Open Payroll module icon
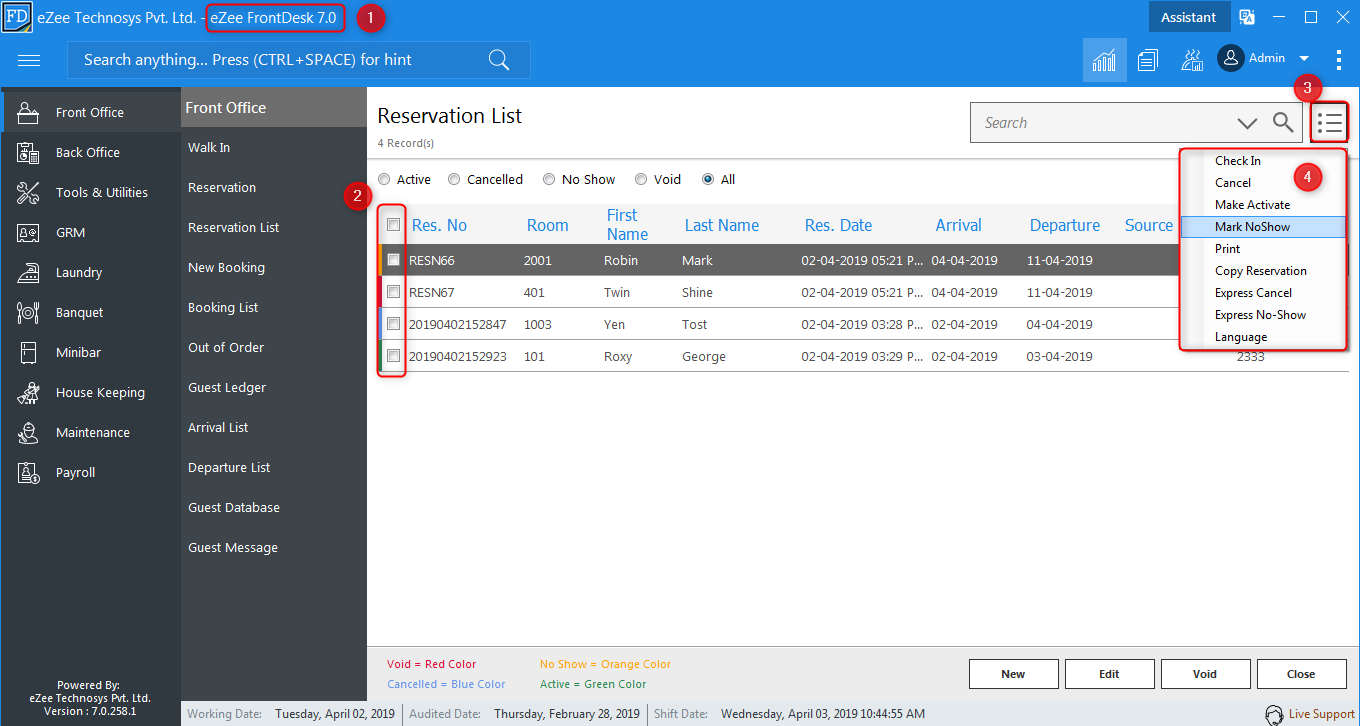Image resolution: width=1360 pixels, height=726 pixels. [28, 472]
